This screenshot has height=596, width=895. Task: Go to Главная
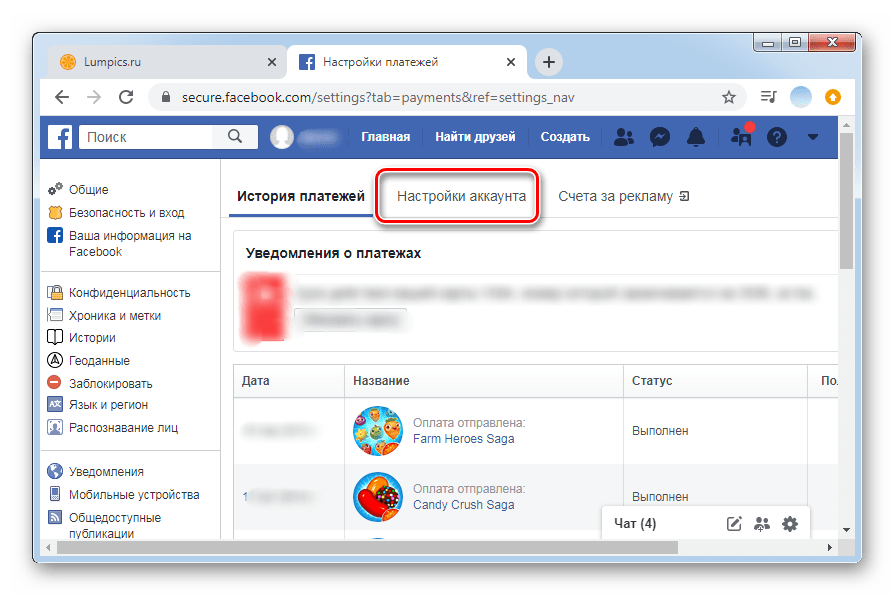[385, 137]
